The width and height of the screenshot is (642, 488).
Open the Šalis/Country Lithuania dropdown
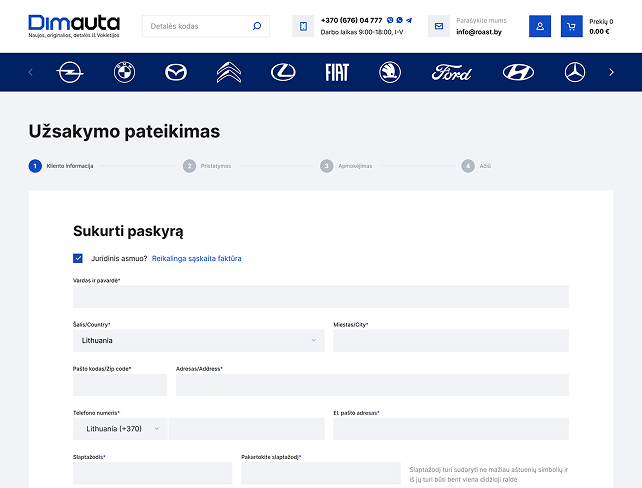pyautogui.click(x=199, y=341)
